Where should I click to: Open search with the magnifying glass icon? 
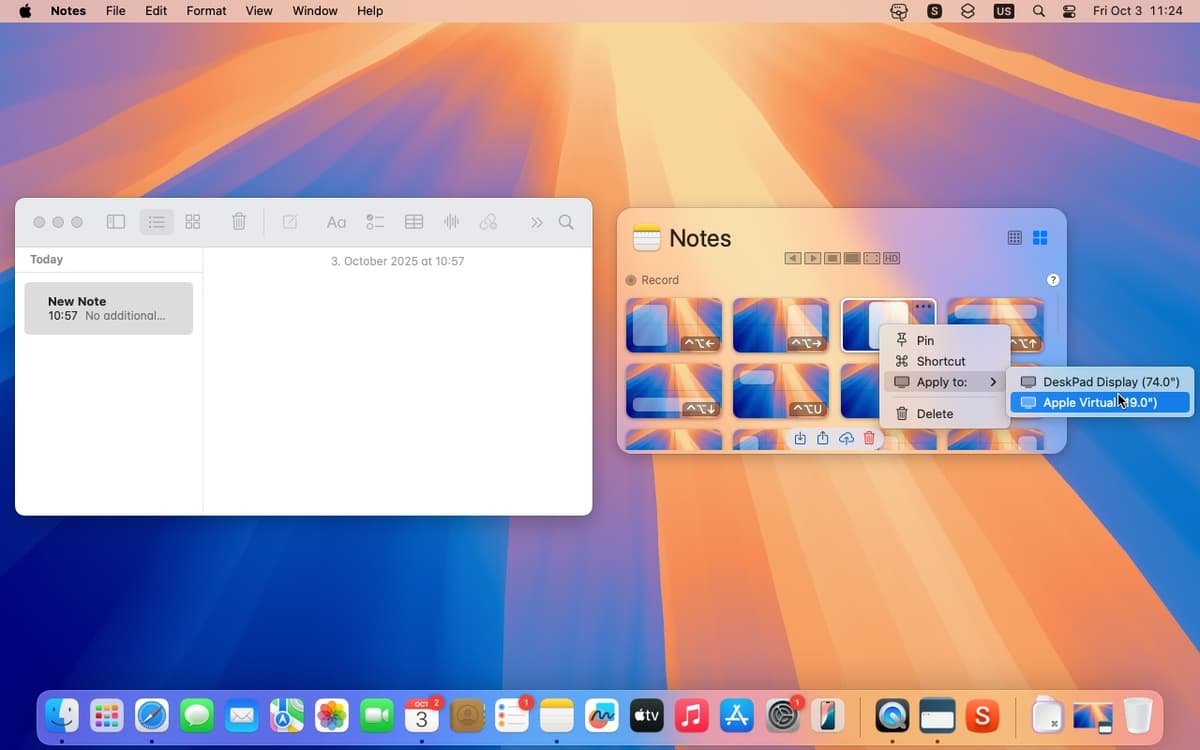pos(566,222)
